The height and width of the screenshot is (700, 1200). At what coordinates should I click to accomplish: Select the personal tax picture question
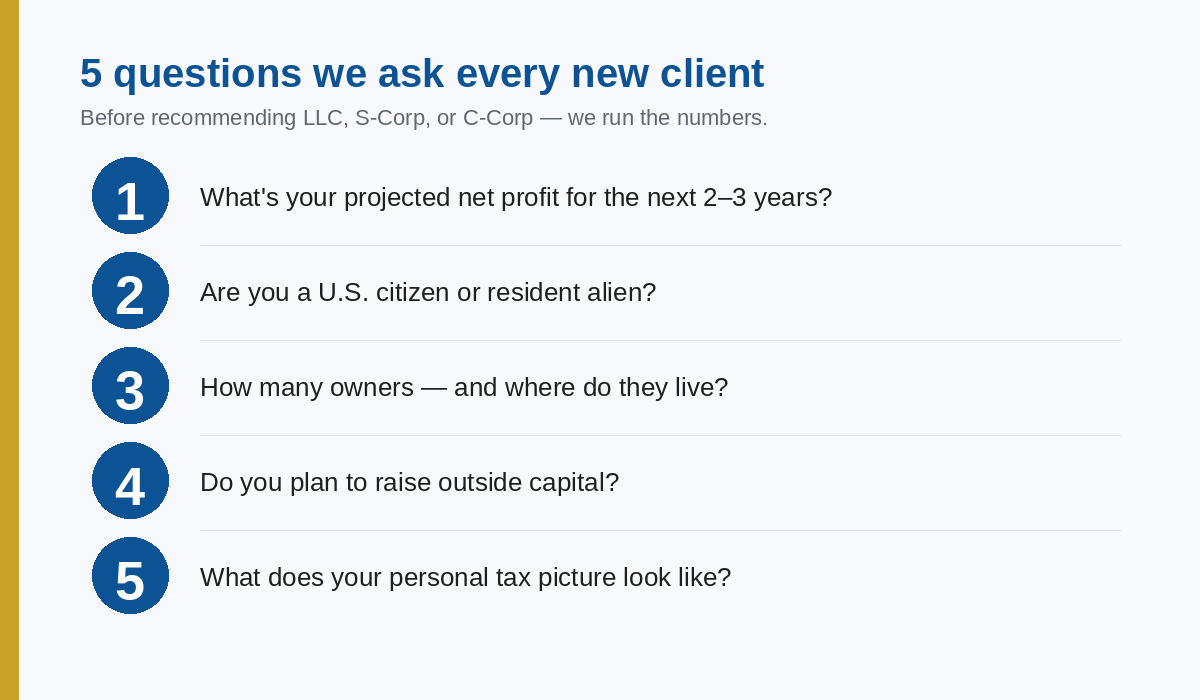[465, 577]
